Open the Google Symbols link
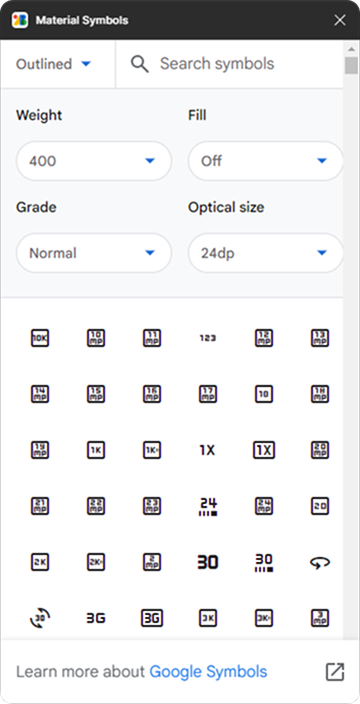 click(x=208, y=672)
